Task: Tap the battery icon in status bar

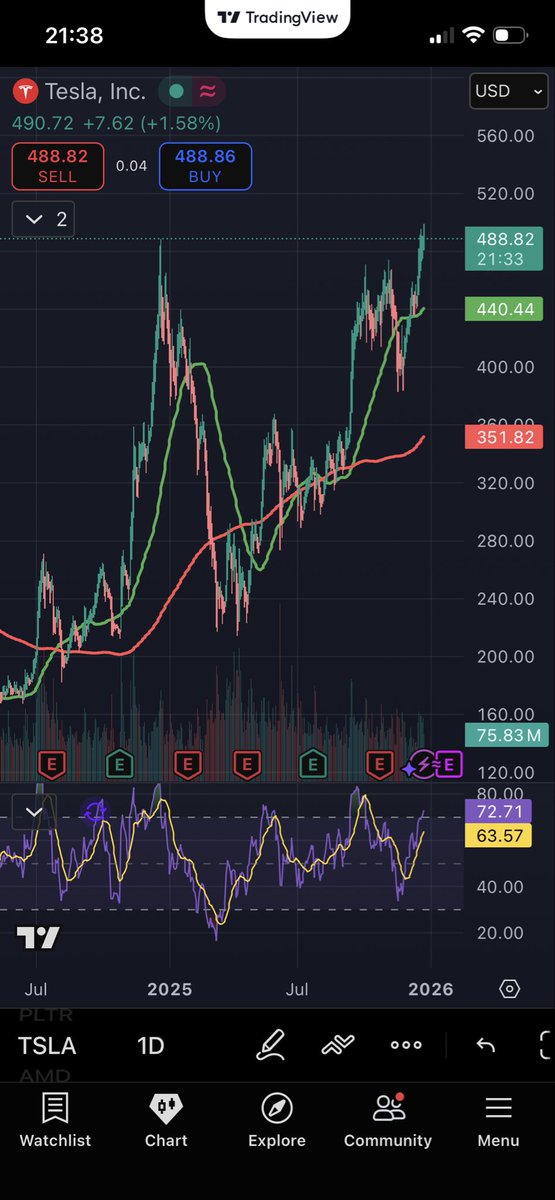Action: [x=510, y=36]
